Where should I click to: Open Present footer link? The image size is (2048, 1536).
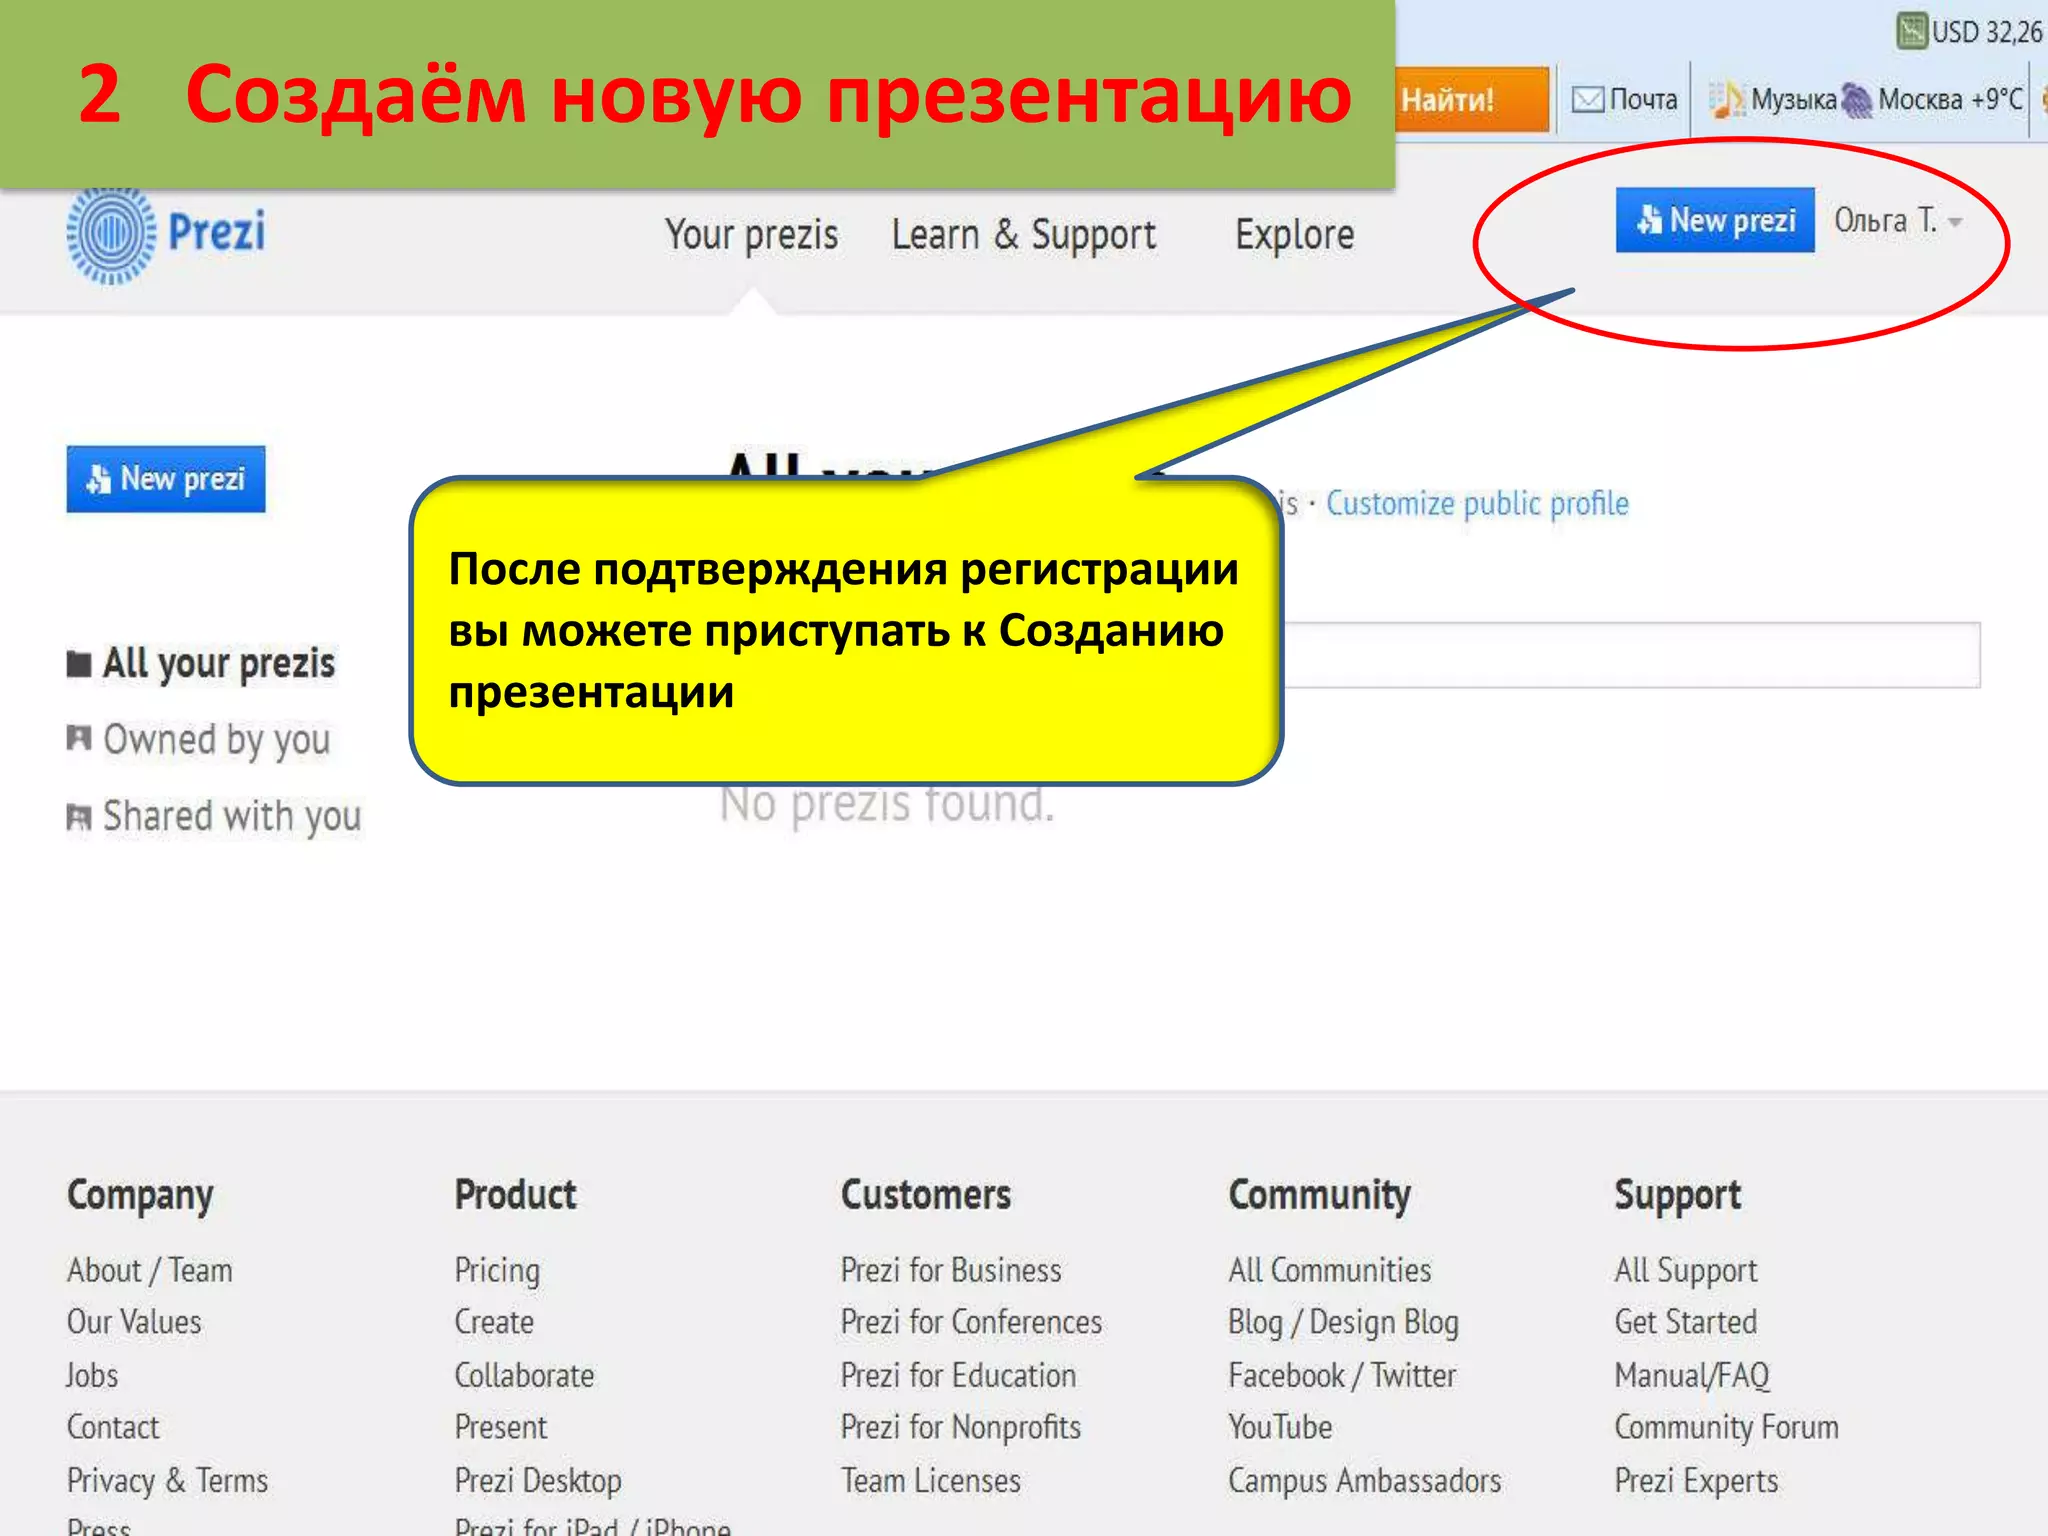tap(501, 1427)
